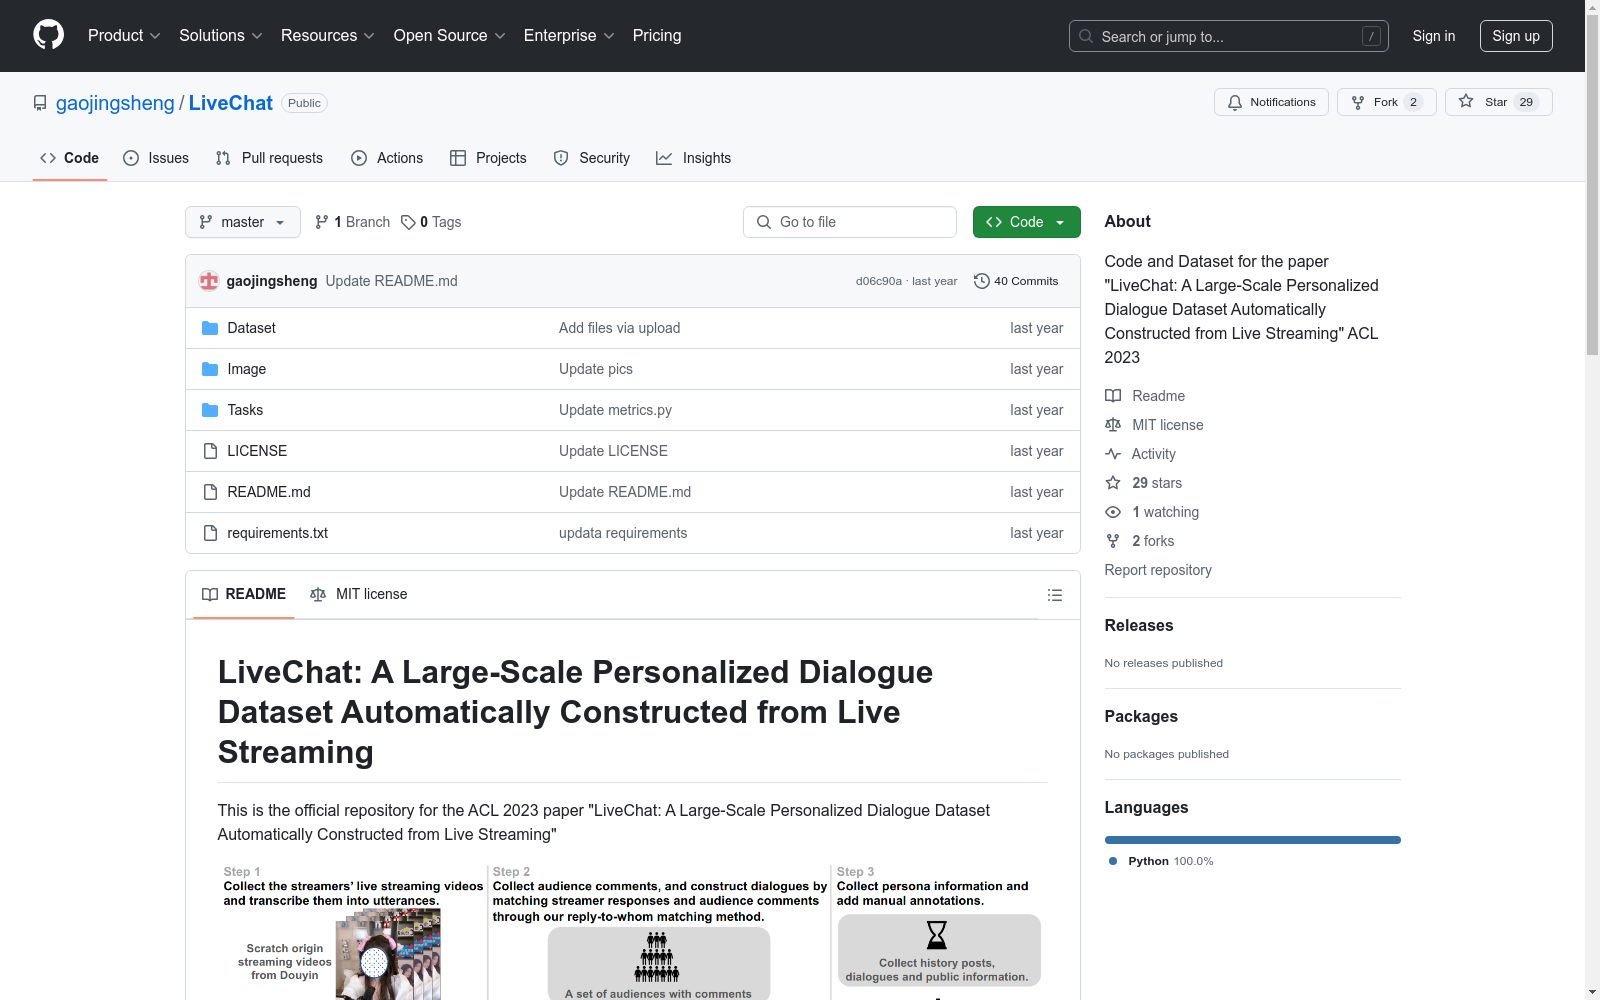Image resolution: width=1600 pixels, height=1000 pixels.
Task: Click the Image folder icon
Action: pyautogui.click(x=210, y=369)
